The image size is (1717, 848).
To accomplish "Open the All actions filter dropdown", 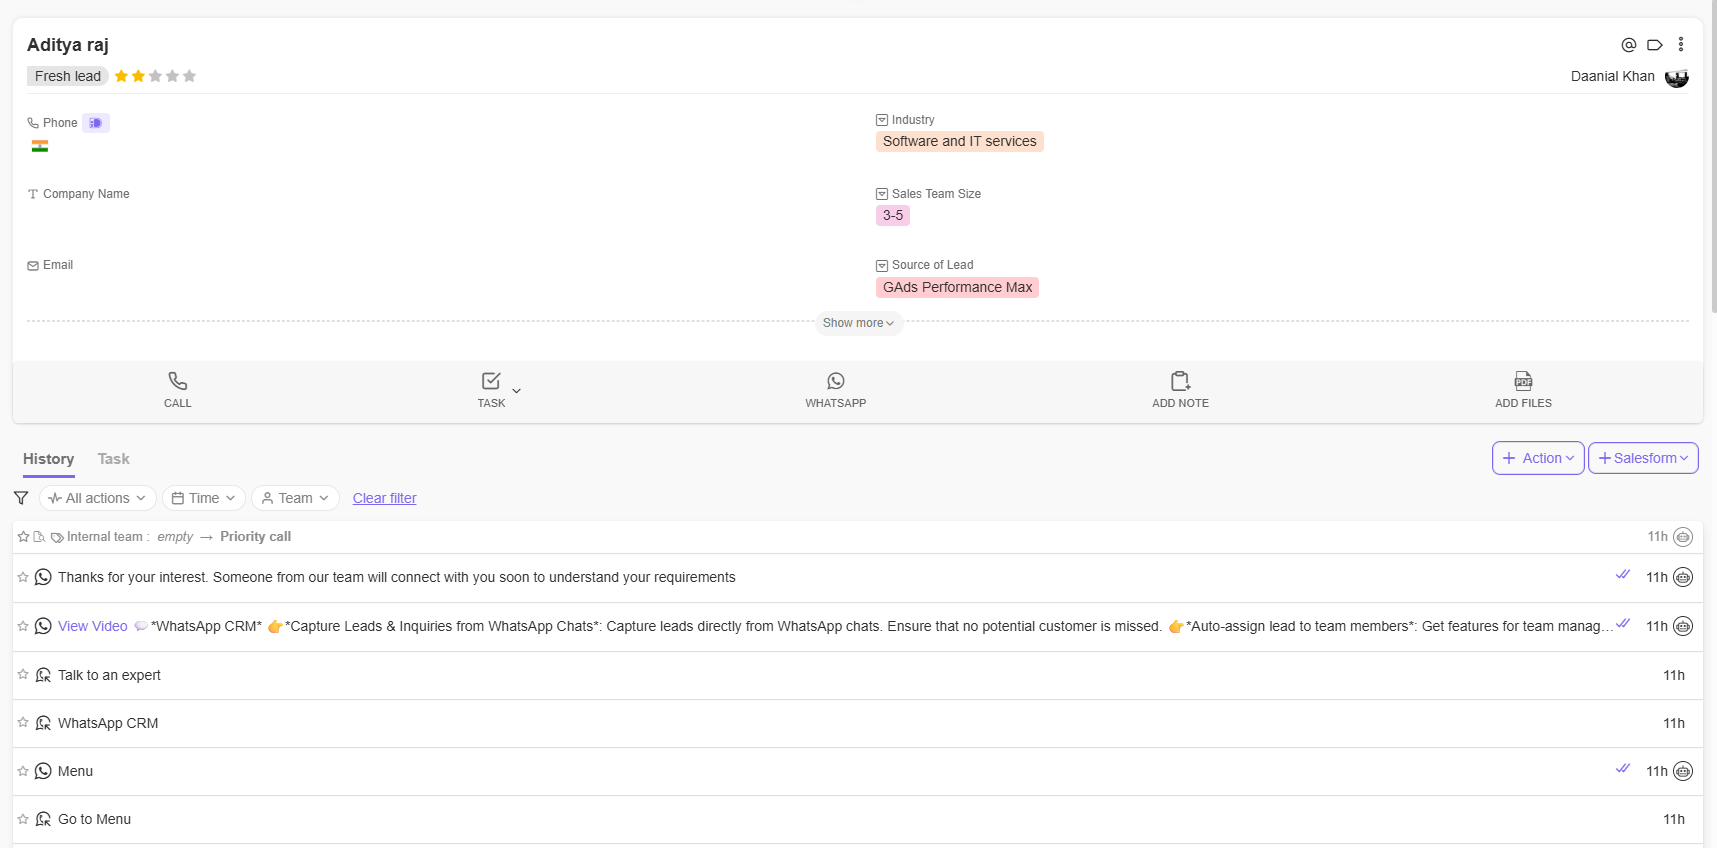I will point(98,498).
